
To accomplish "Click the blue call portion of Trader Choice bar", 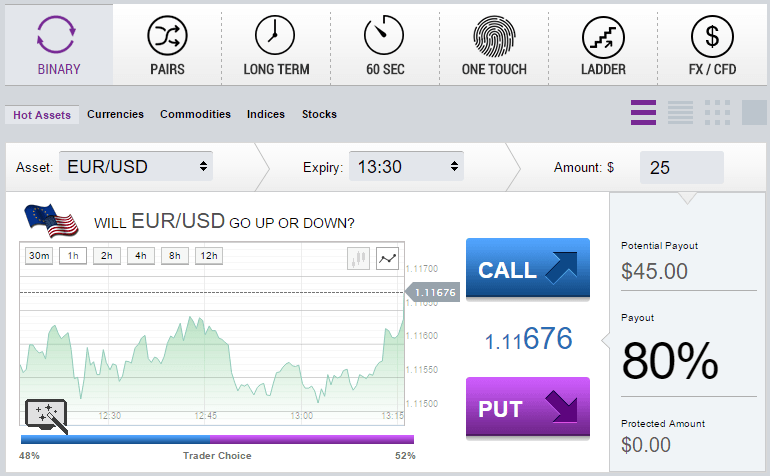I will coord(115,439).
